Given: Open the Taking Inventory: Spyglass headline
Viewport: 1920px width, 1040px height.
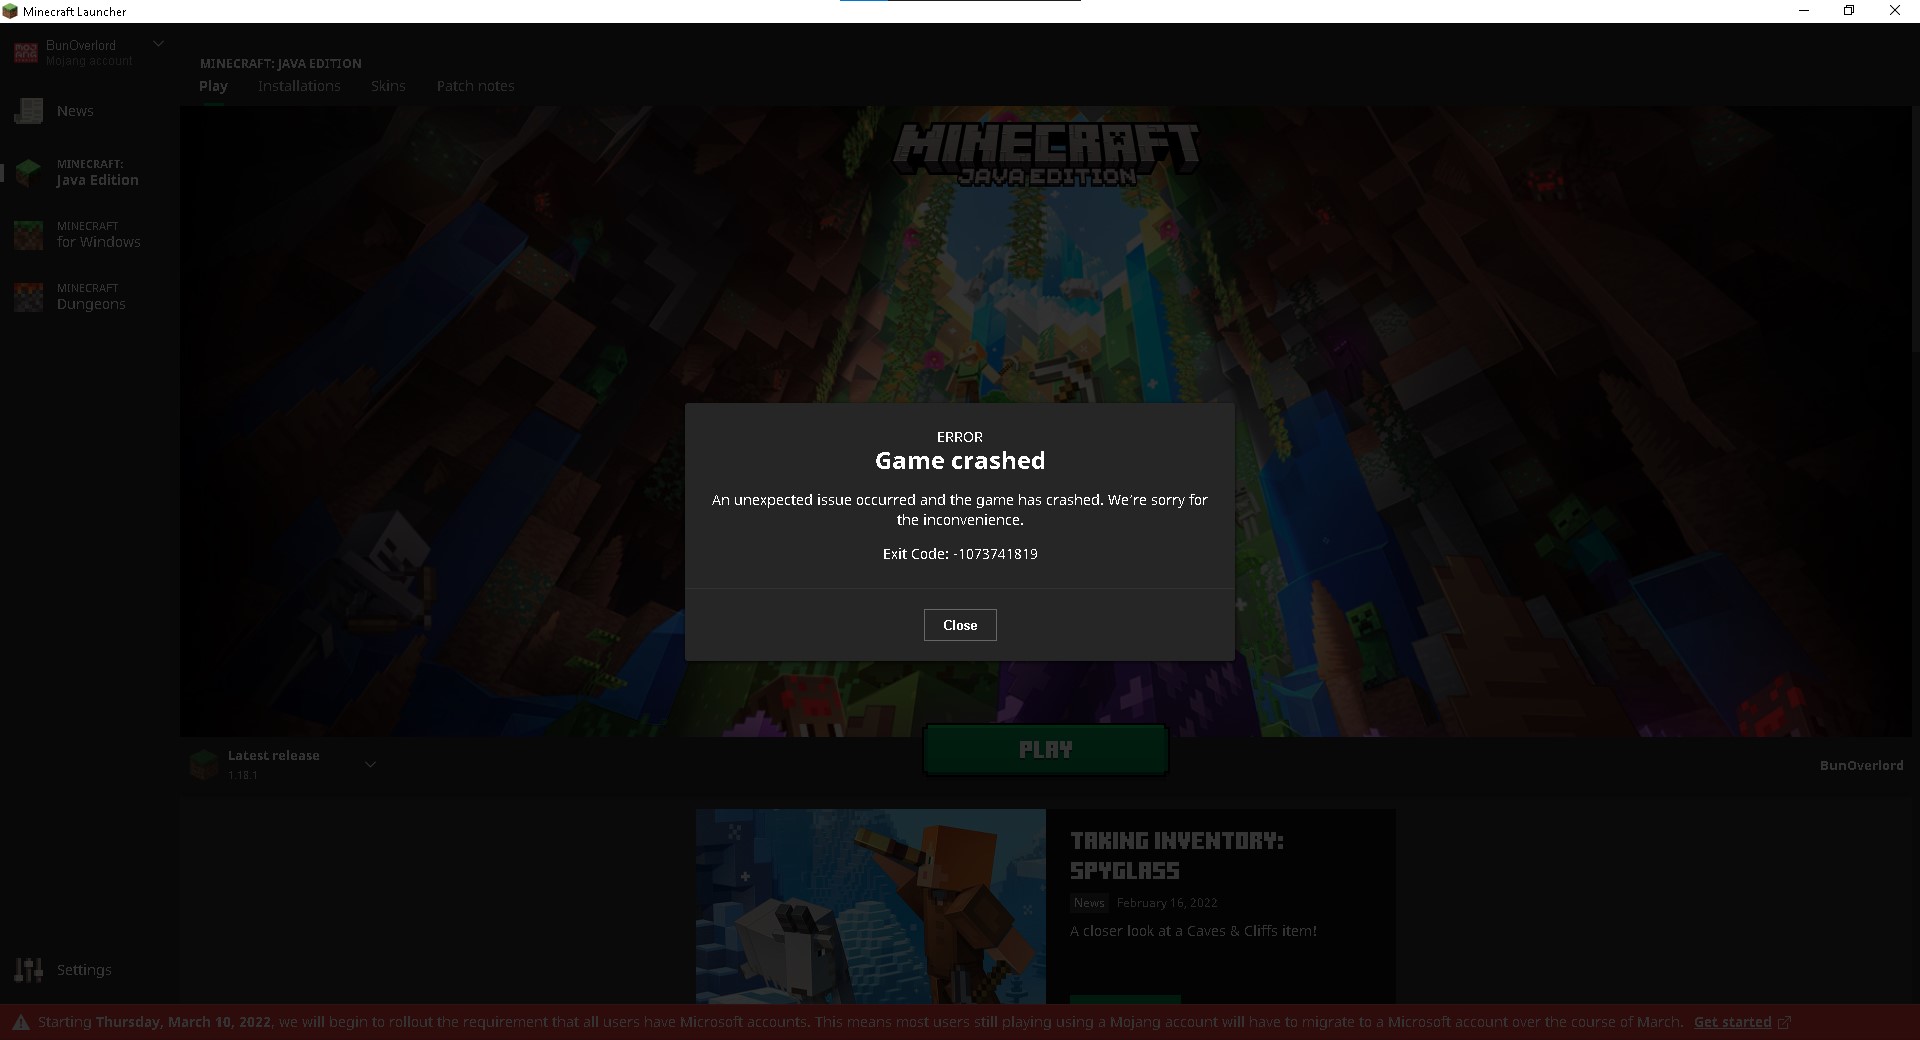Looking at the screenshot, I should pos(1176,856).
